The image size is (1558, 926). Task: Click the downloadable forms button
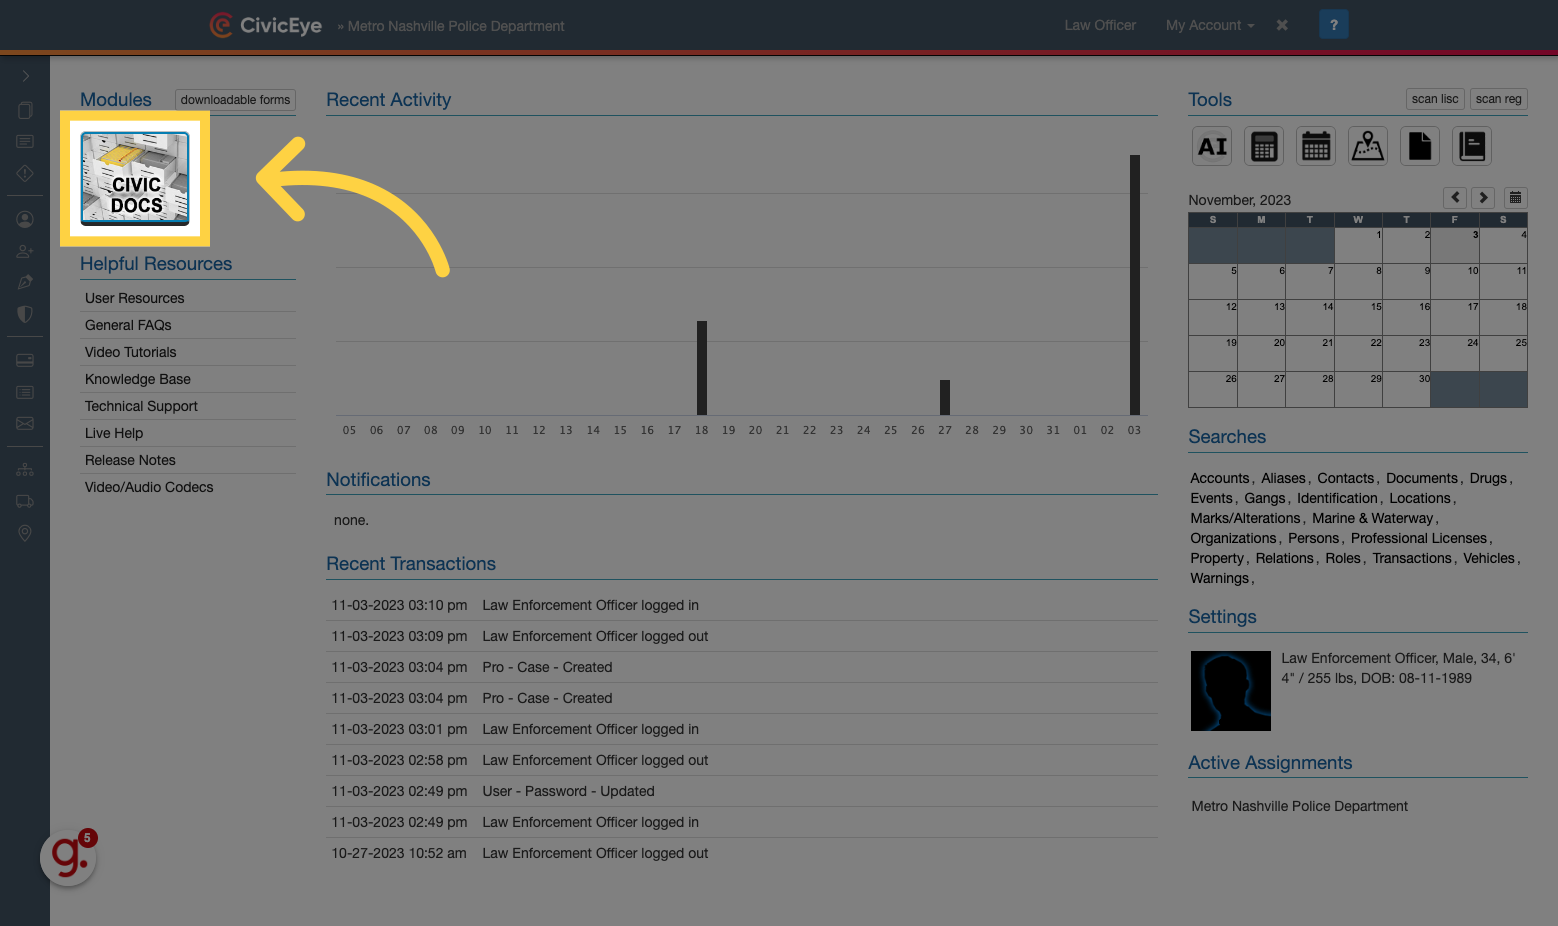coord(235,99)
